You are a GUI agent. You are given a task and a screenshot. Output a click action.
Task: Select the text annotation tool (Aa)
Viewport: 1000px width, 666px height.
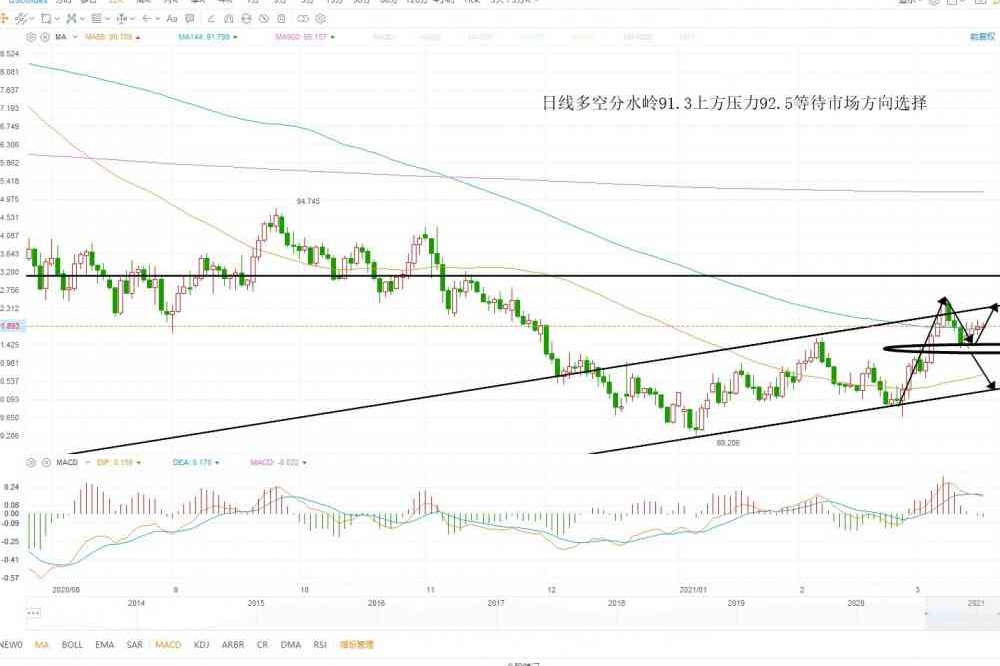[x=172, y=18]
